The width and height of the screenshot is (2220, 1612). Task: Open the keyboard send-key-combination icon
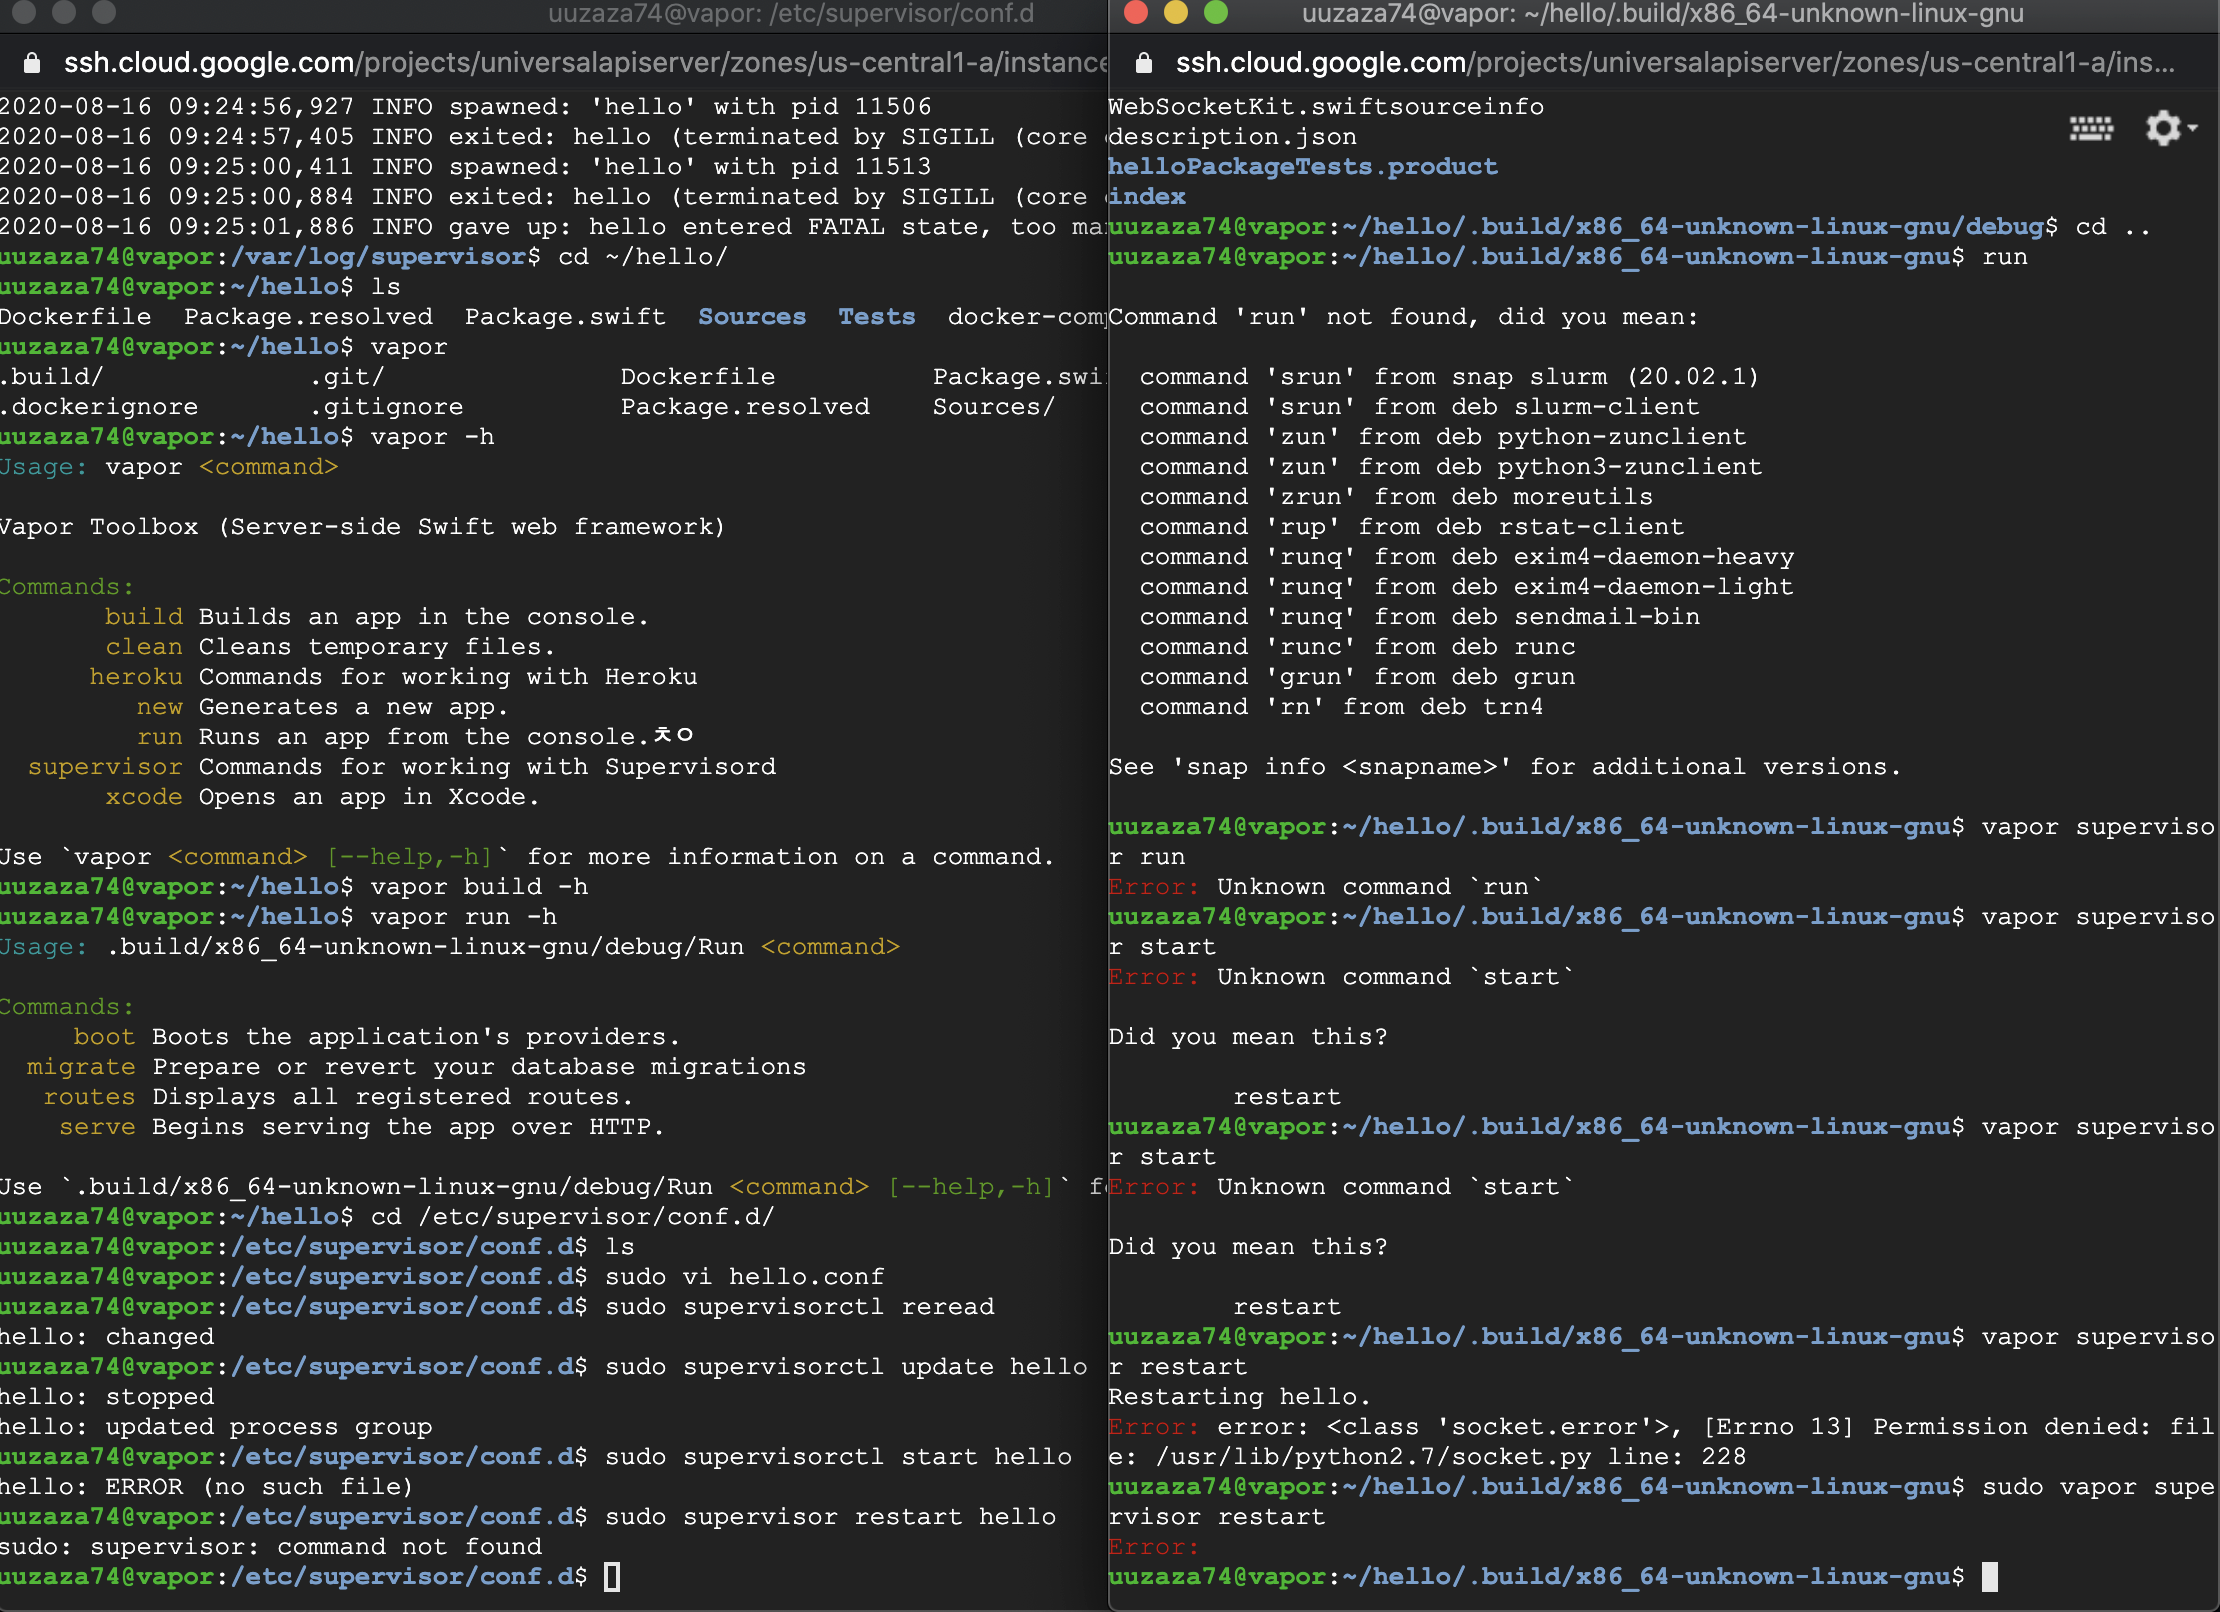[2090, 129]
